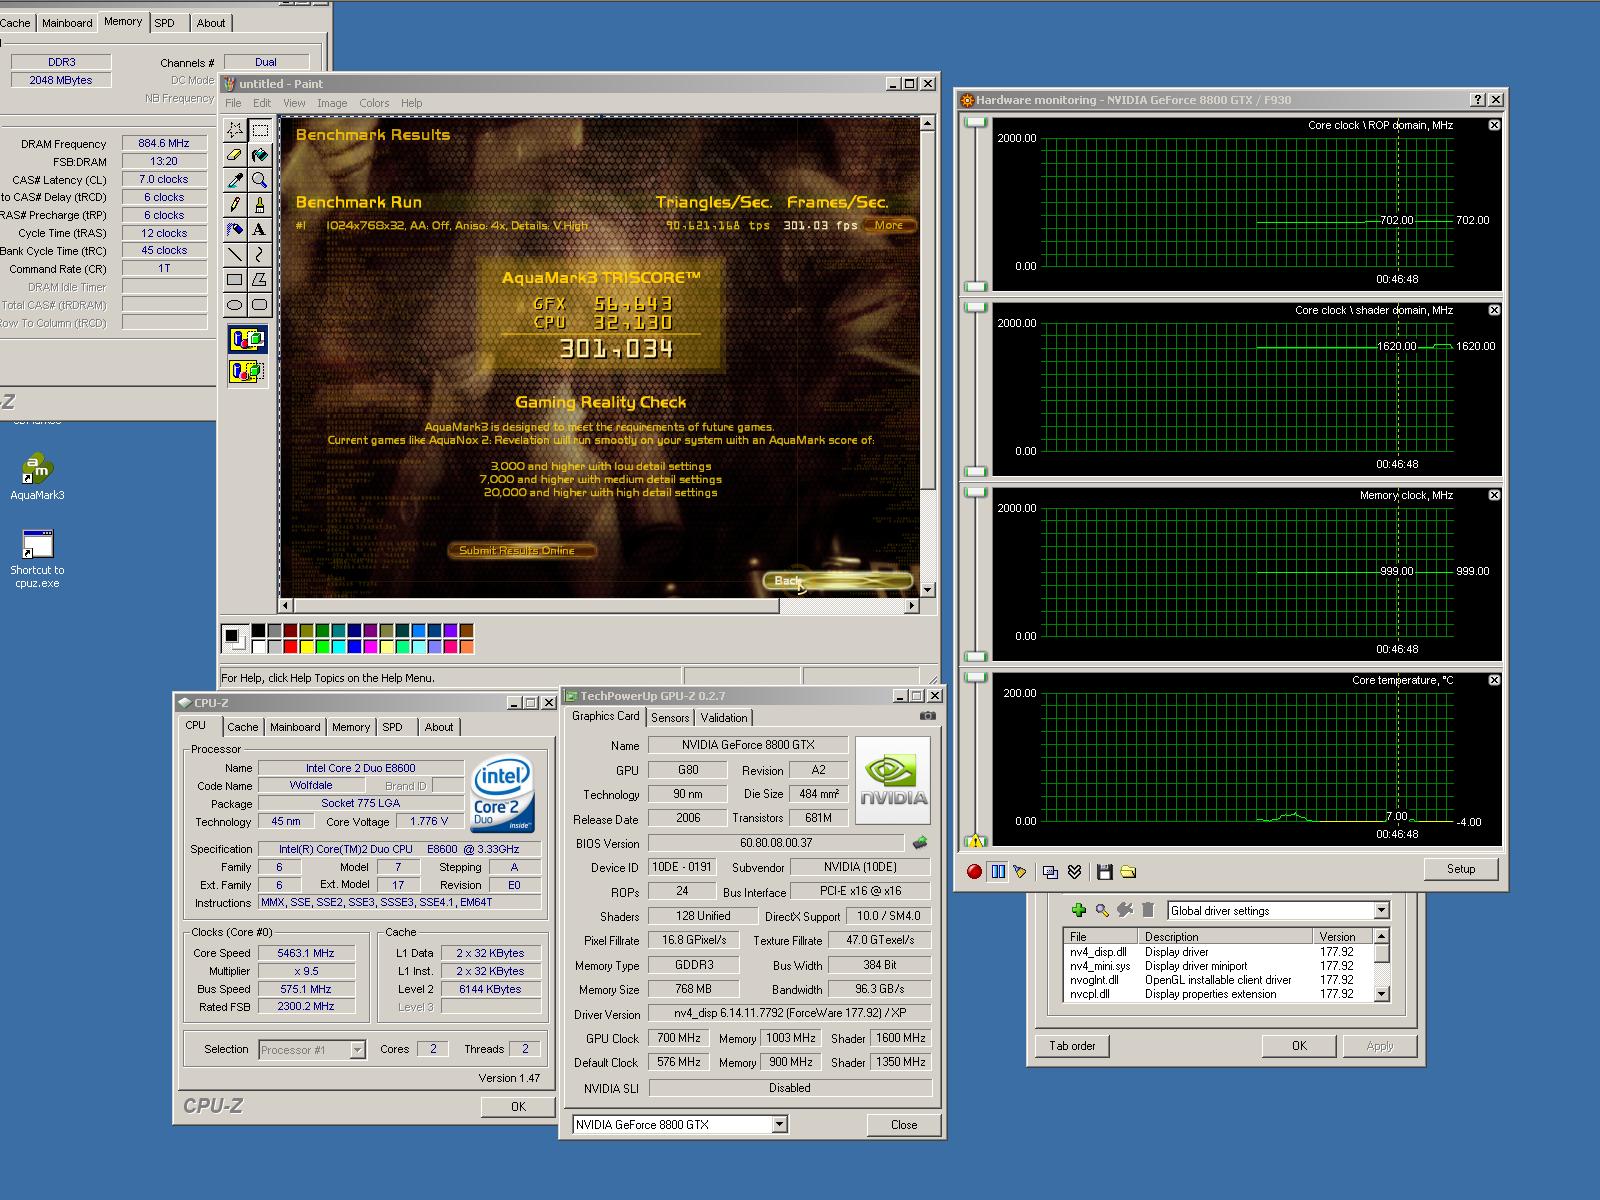Image resolution: width=1600 pixels, height=1200 pixels.
Task: Open the AquaMark3 desktop shortcut
Action: coord(37,477)
